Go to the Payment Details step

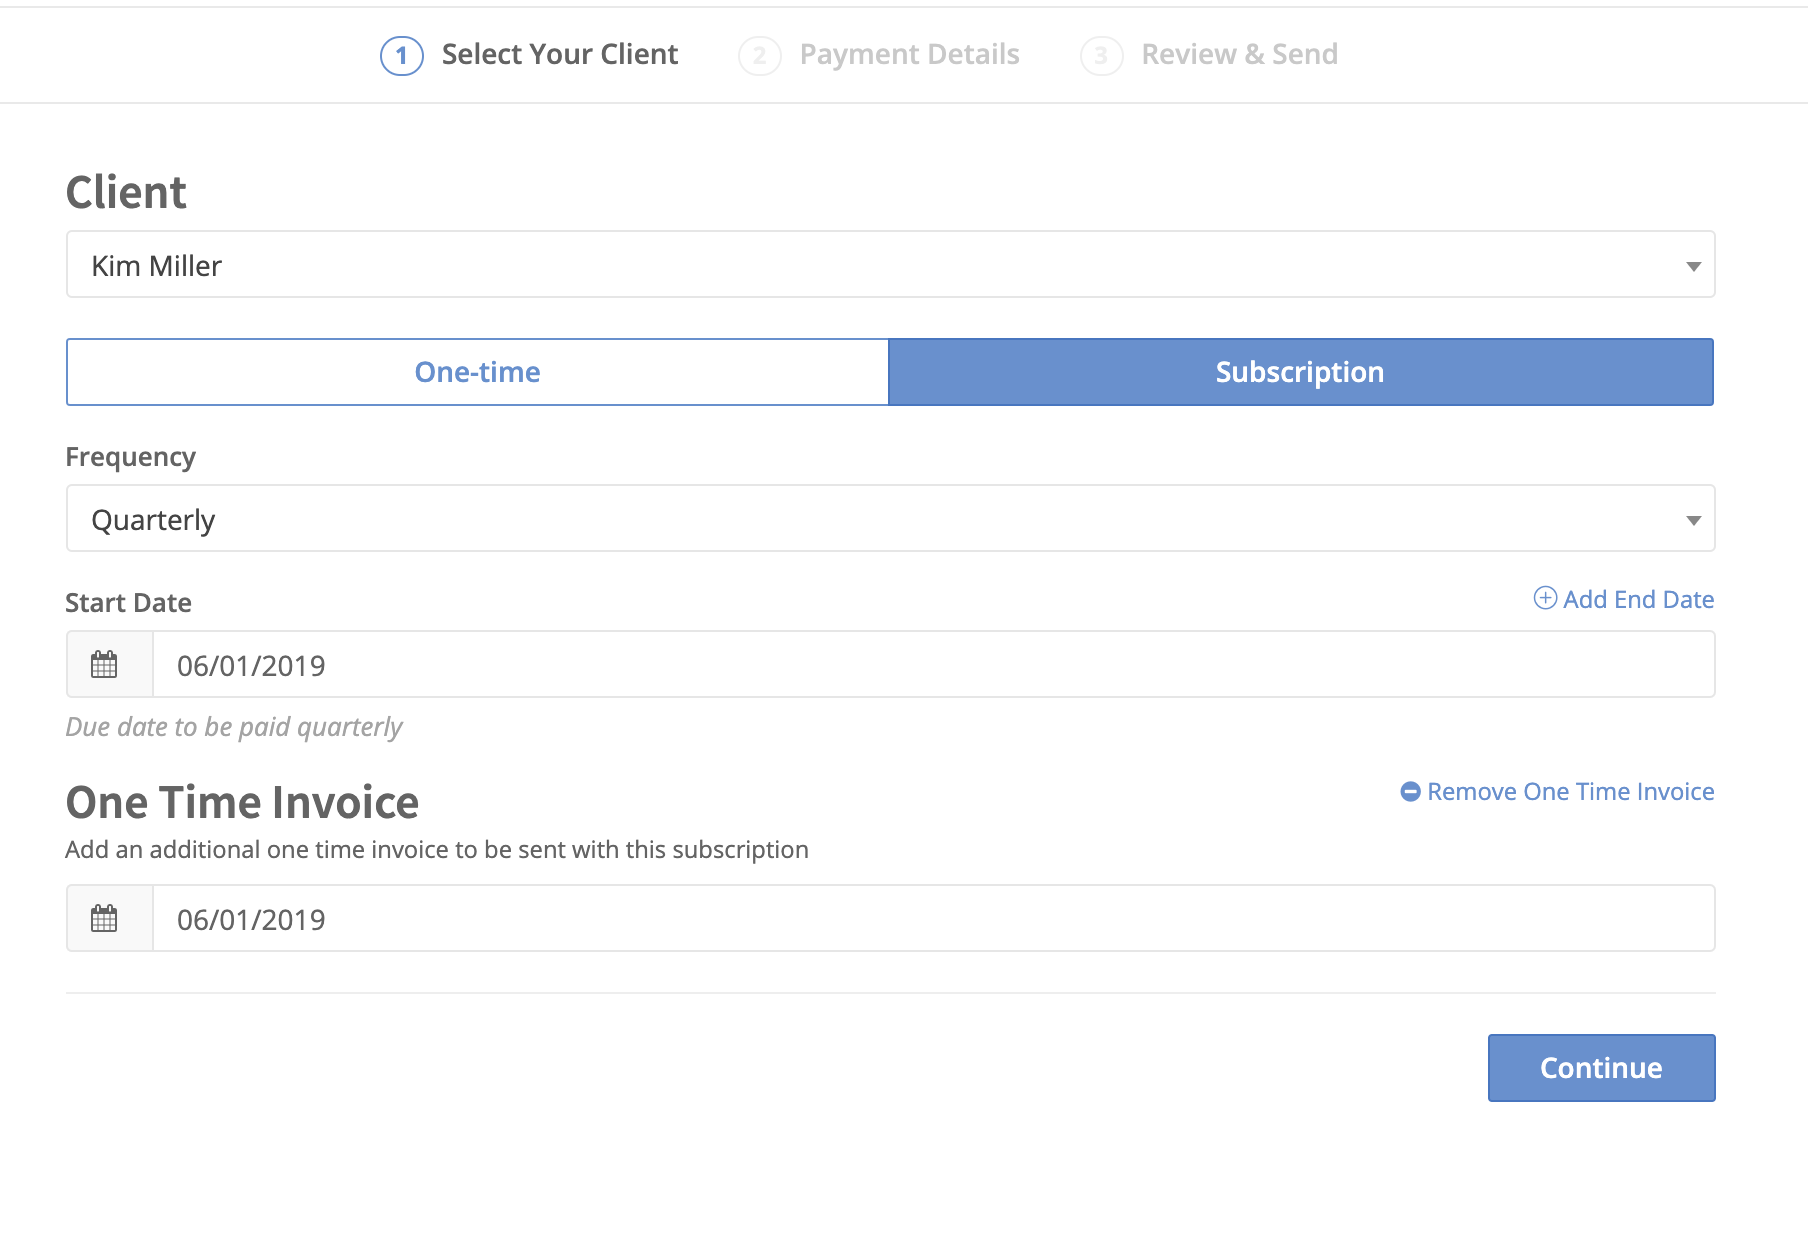[909, 55]
